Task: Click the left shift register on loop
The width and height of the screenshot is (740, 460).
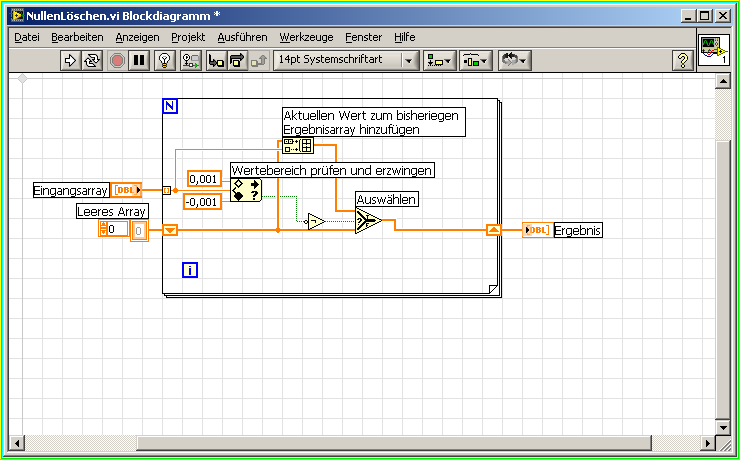Action: click(x=170, y=230)
